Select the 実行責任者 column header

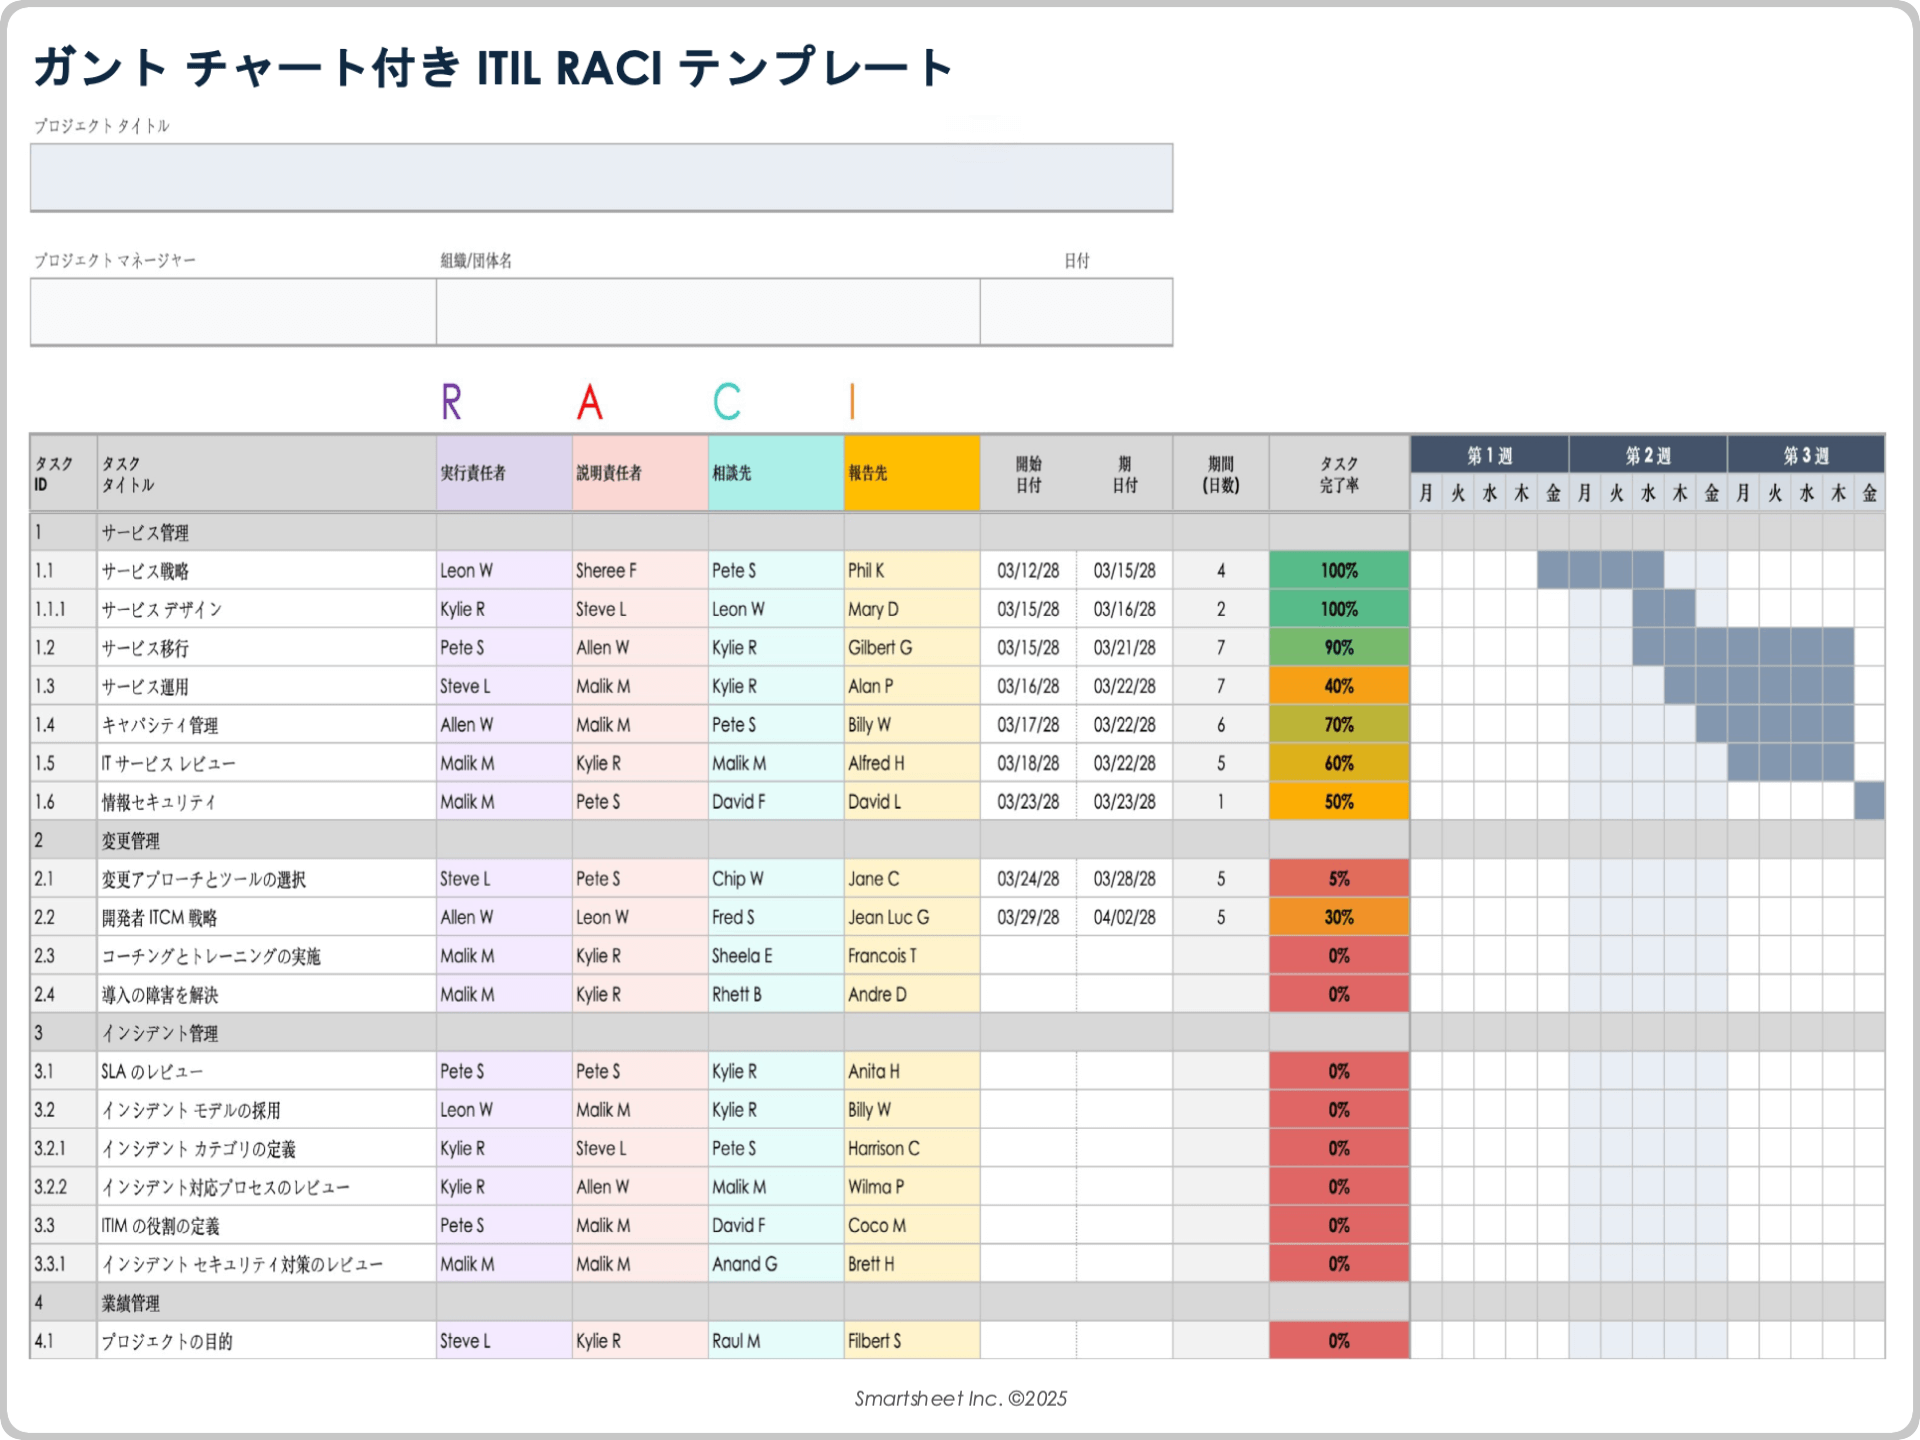tap(504, 473)
